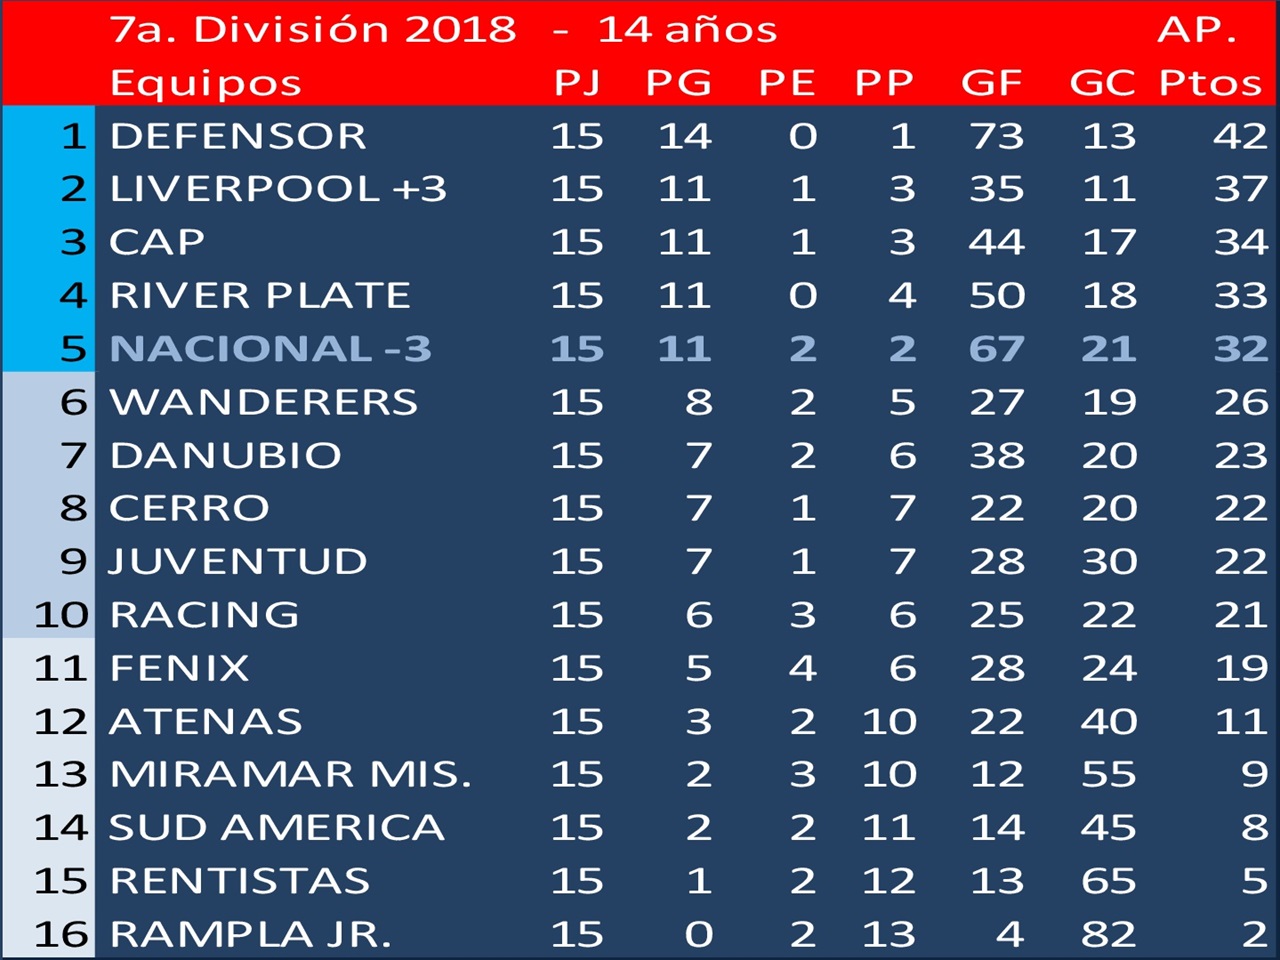Viewport: 1280px width, 960px height.
Task: Select the WANDERERS team name
Action: point(264,402)
